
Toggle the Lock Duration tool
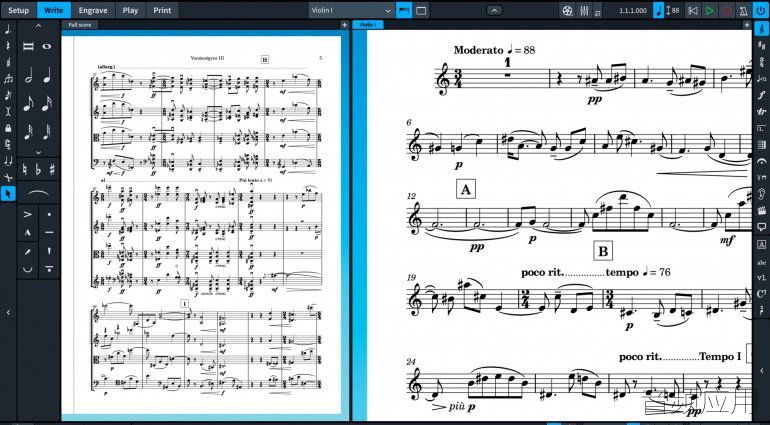click(8, 128)
